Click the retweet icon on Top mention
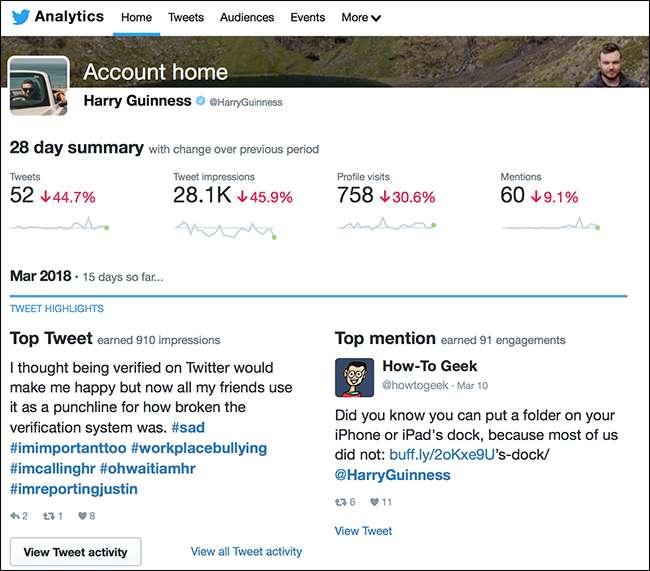 [341, 502]
